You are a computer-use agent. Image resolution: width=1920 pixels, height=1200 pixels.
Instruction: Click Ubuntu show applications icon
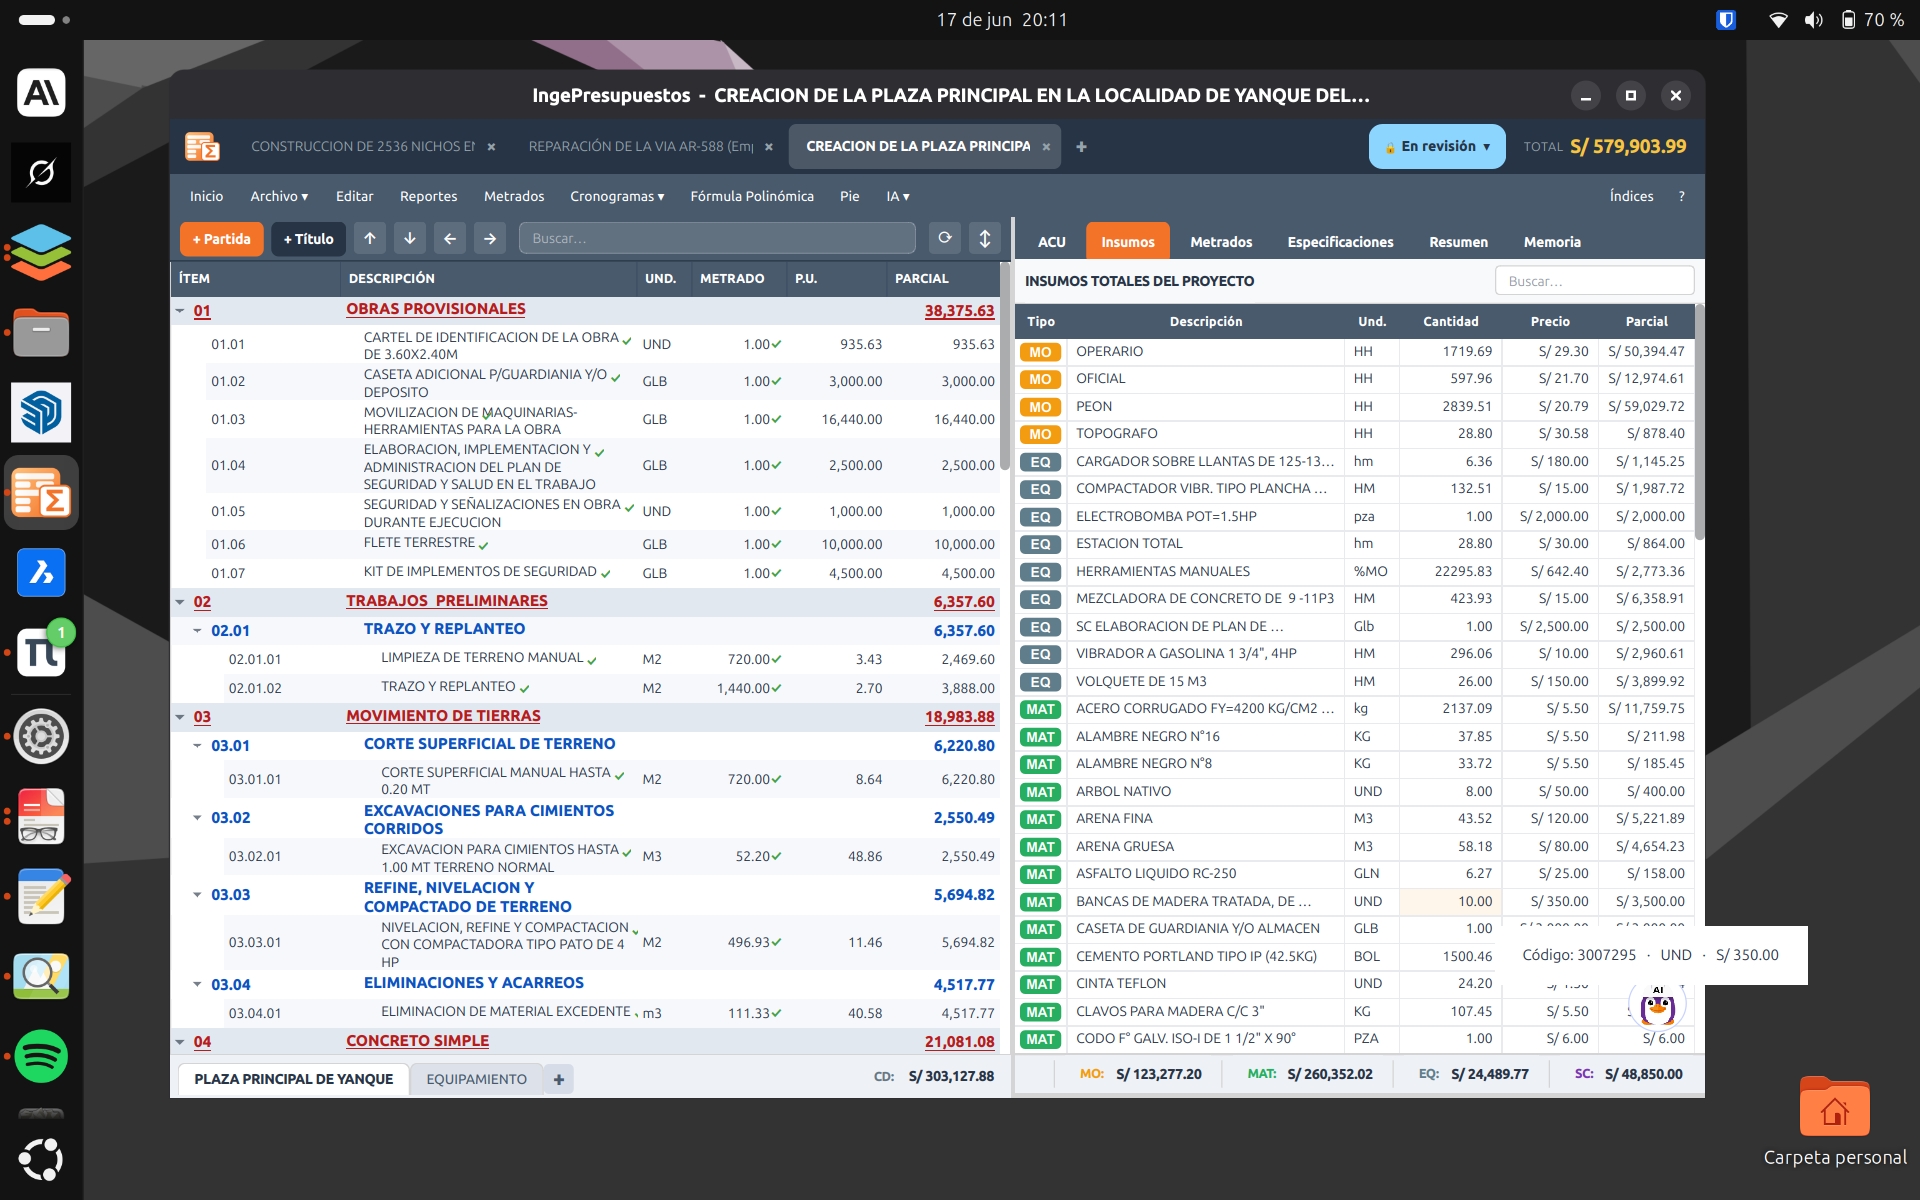point(41,1160)
